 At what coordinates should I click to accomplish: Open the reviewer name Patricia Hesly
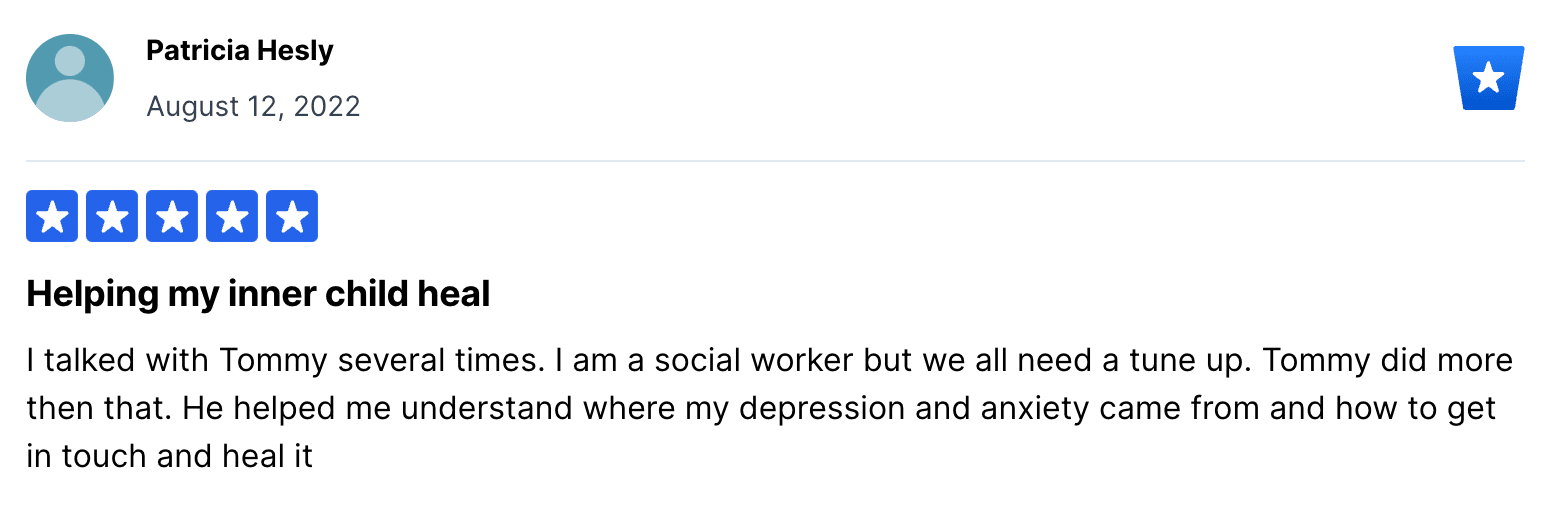pyautogui.click(x=240, y=51)
